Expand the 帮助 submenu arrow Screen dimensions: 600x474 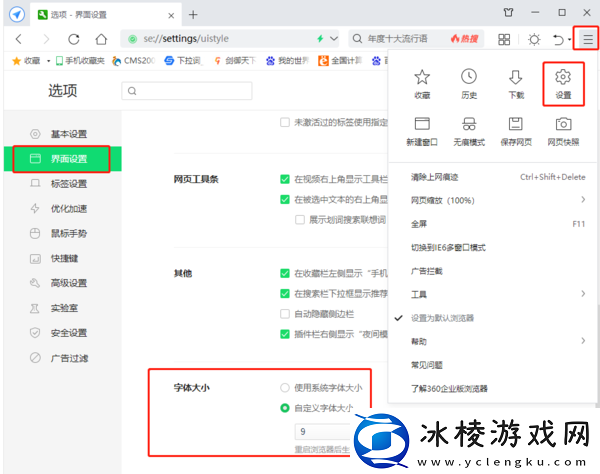click(x=583, y=340)
